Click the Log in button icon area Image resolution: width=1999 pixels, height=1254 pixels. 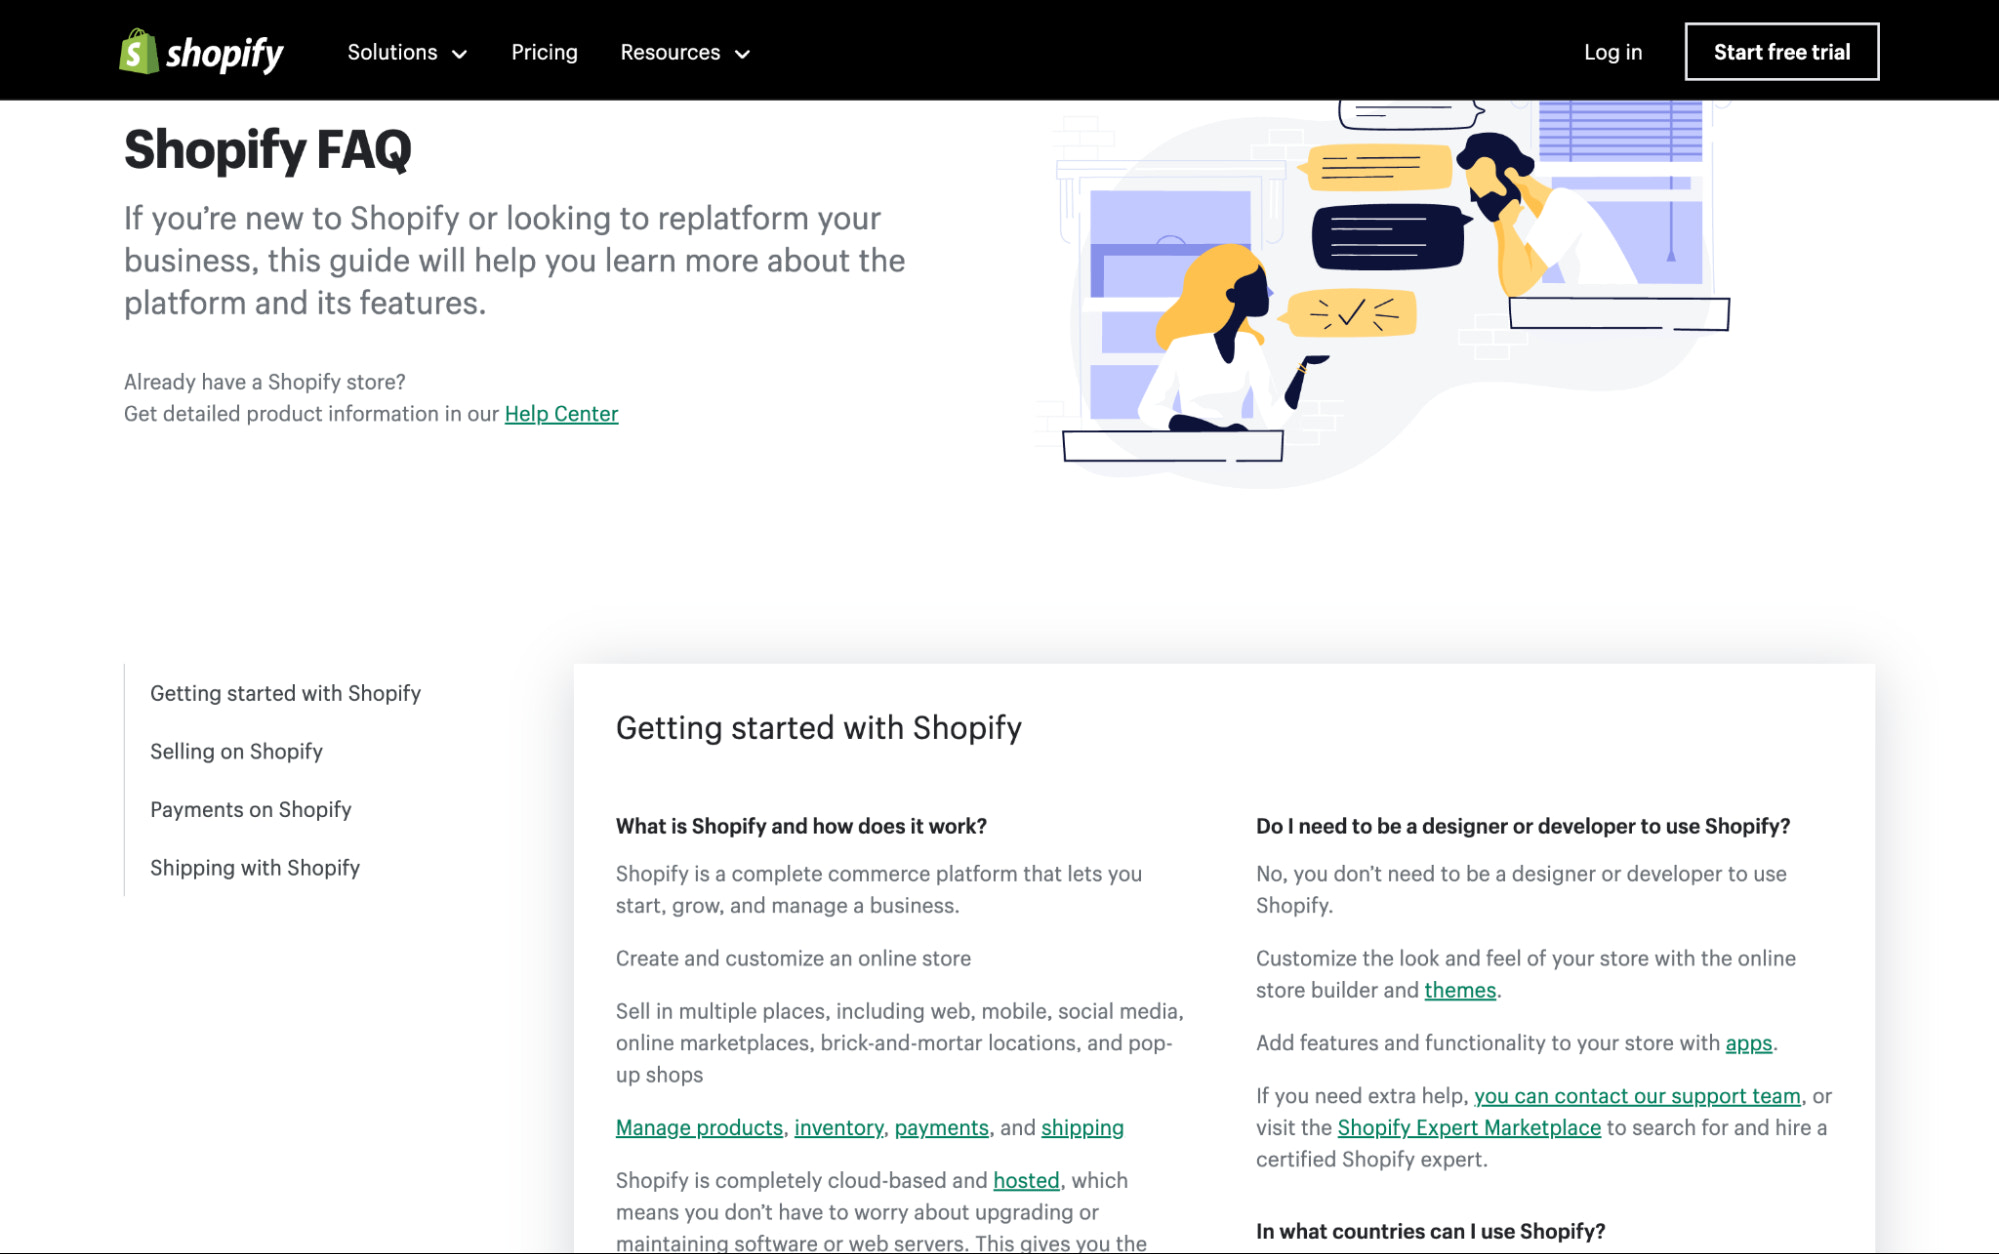[1613, 51]
